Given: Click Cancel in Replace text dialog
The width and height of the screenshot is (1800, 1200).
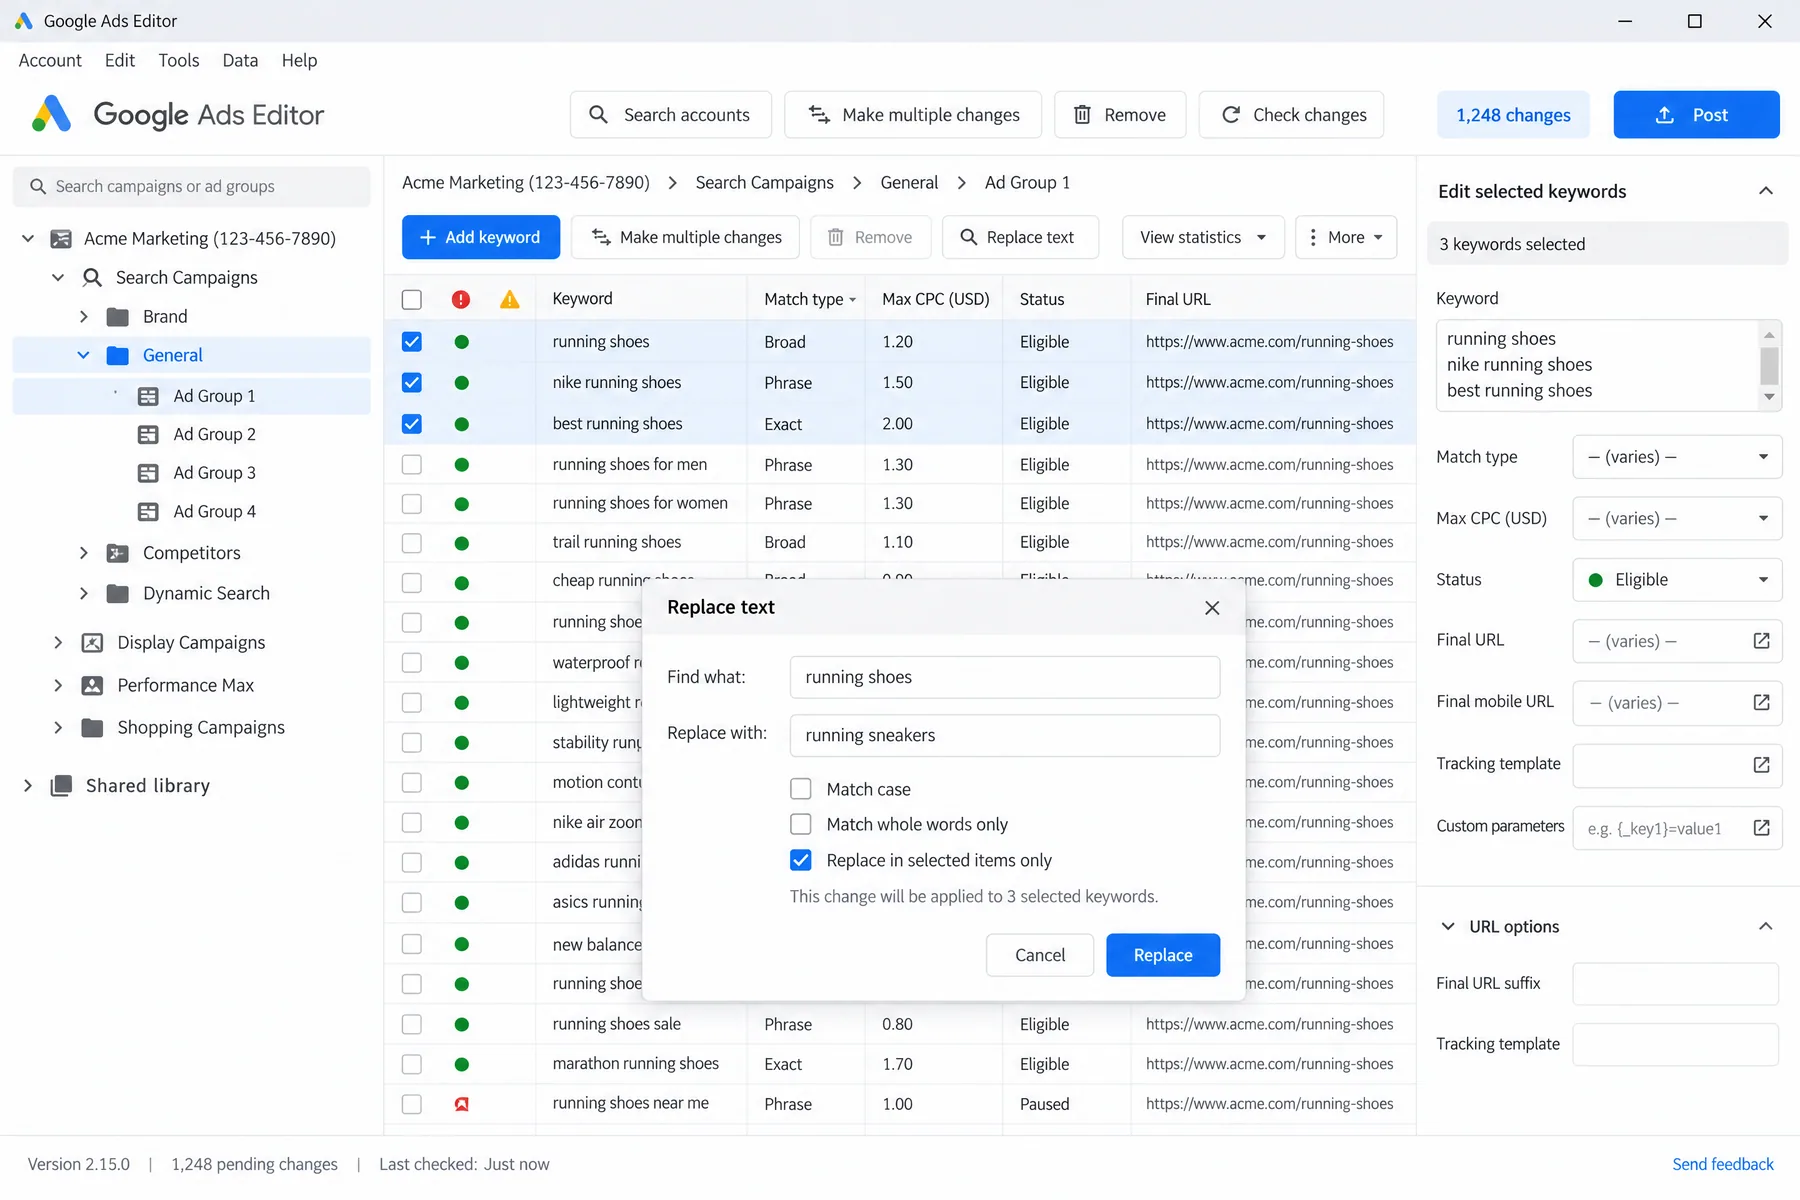Looking at the screenshot, I should [1040, 955].
